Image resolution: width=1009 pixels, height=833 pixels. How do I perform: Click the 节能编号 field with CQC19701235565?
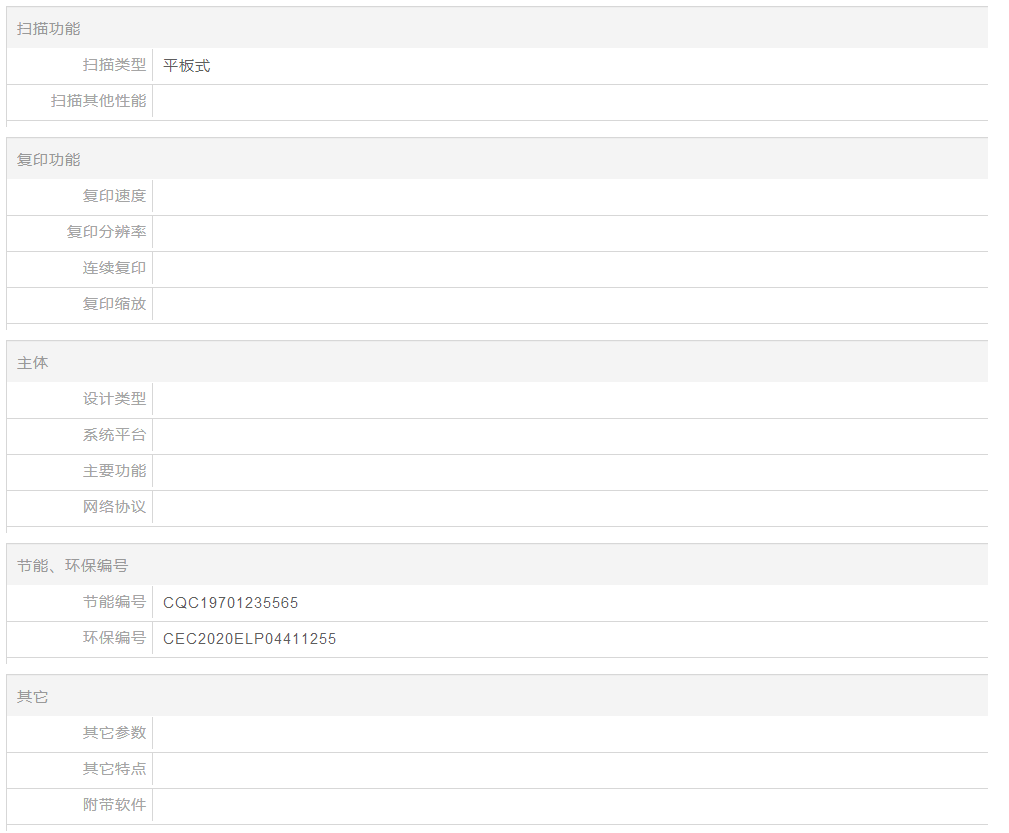569,603
